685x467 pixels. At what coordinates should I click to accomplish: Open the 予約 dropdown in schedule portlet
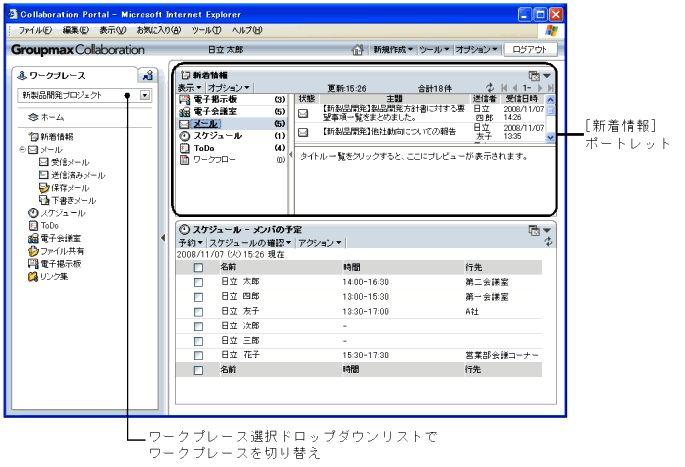[x=190, y=242]
